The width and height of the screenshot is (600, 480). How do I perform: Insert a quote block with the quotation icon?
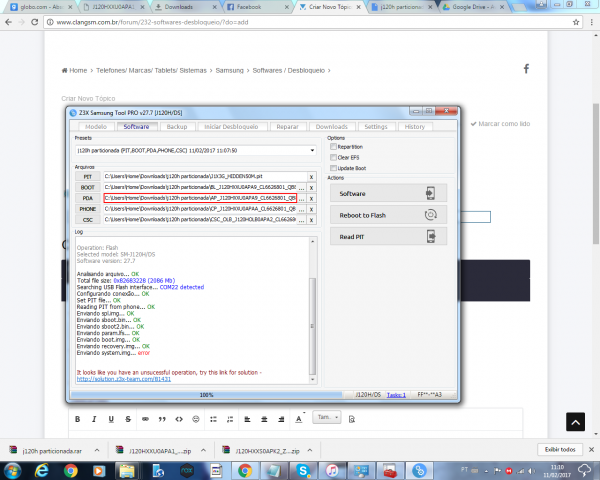coord(162,419)
